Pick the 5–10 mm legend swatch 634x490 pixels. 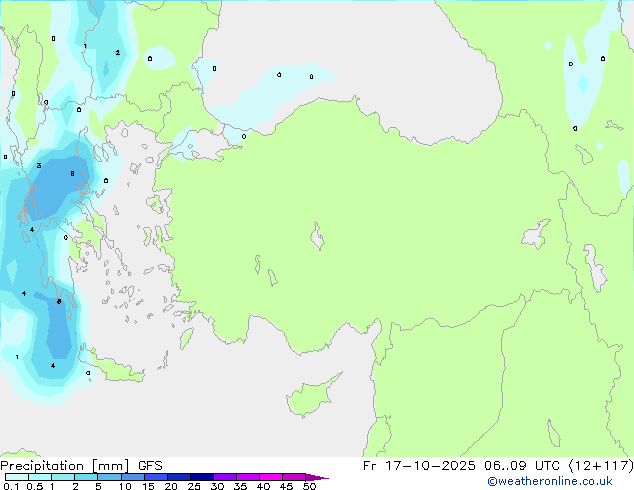coord(109,477)
